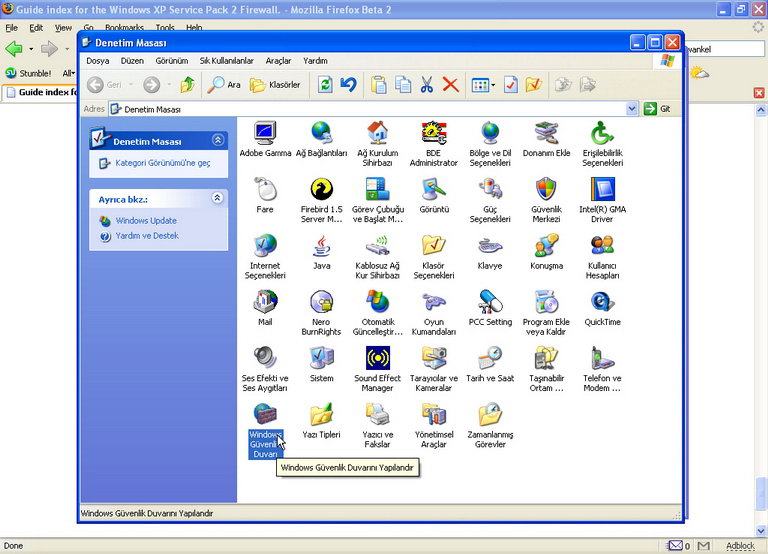Open the Dosya menu

pyautogui.click(x=97, y=61)
